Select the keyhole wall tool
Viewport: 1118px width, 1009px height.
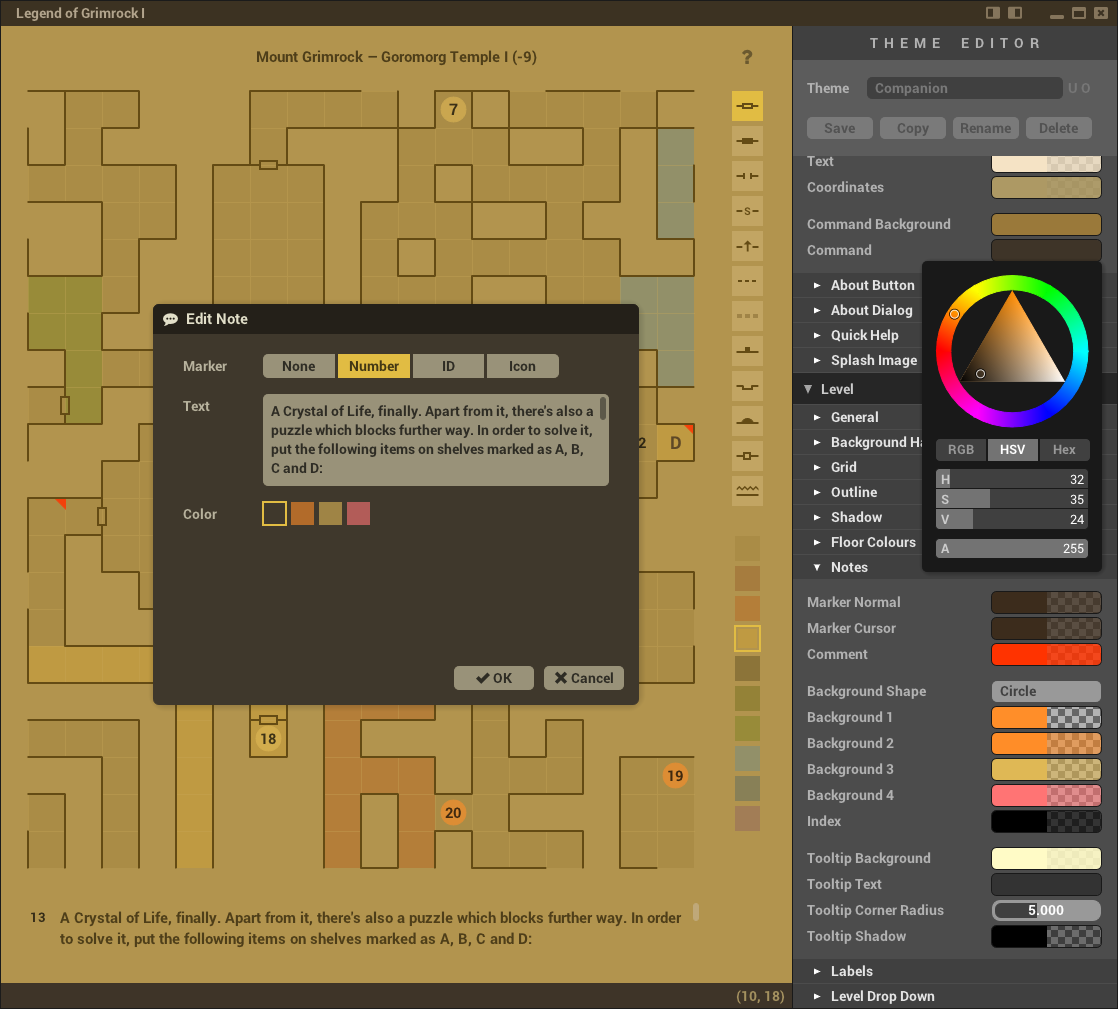click(x=747, y=456)
